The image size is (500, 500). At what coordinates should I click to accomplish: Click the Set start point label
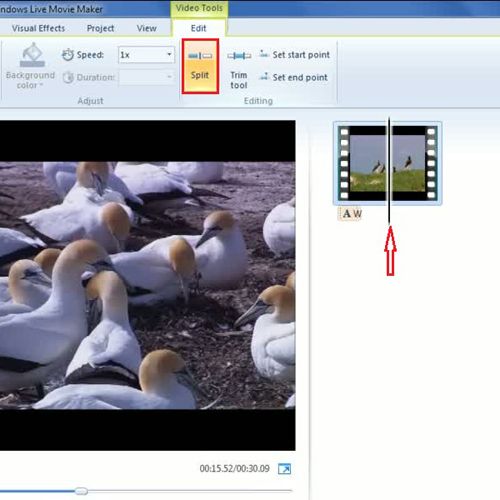coord(301,55)
